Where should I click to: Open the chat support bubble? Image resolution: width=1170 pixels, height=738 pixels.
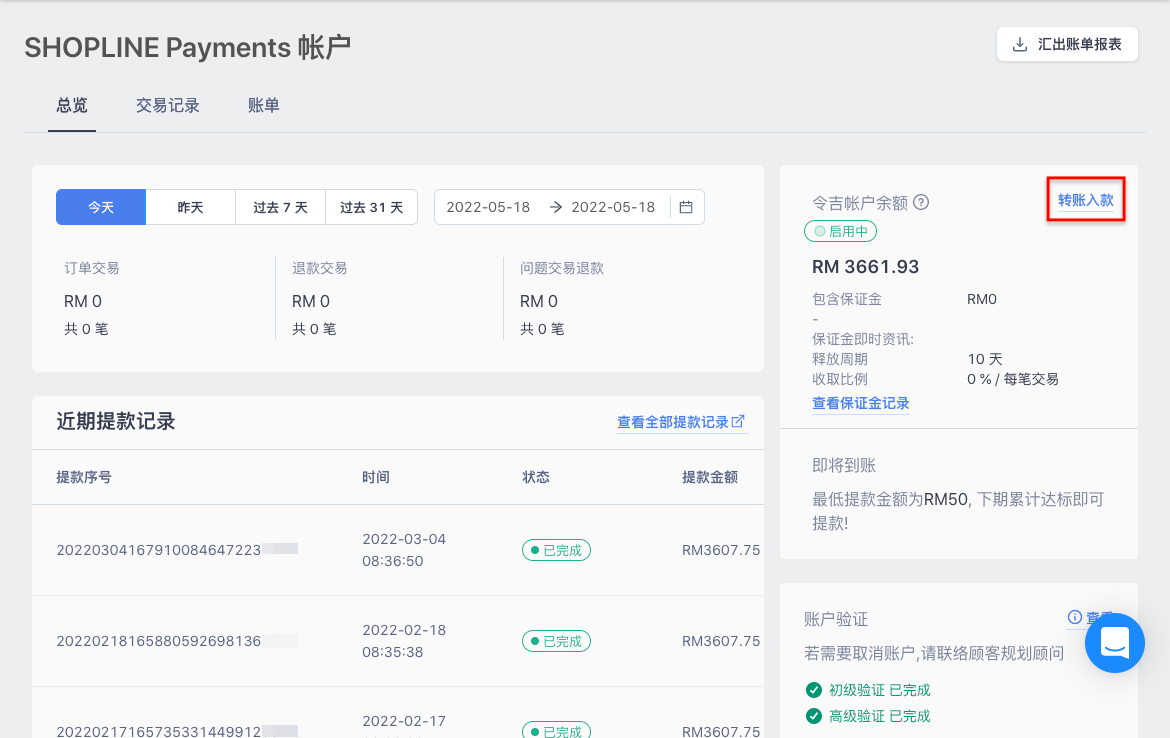1114,642
